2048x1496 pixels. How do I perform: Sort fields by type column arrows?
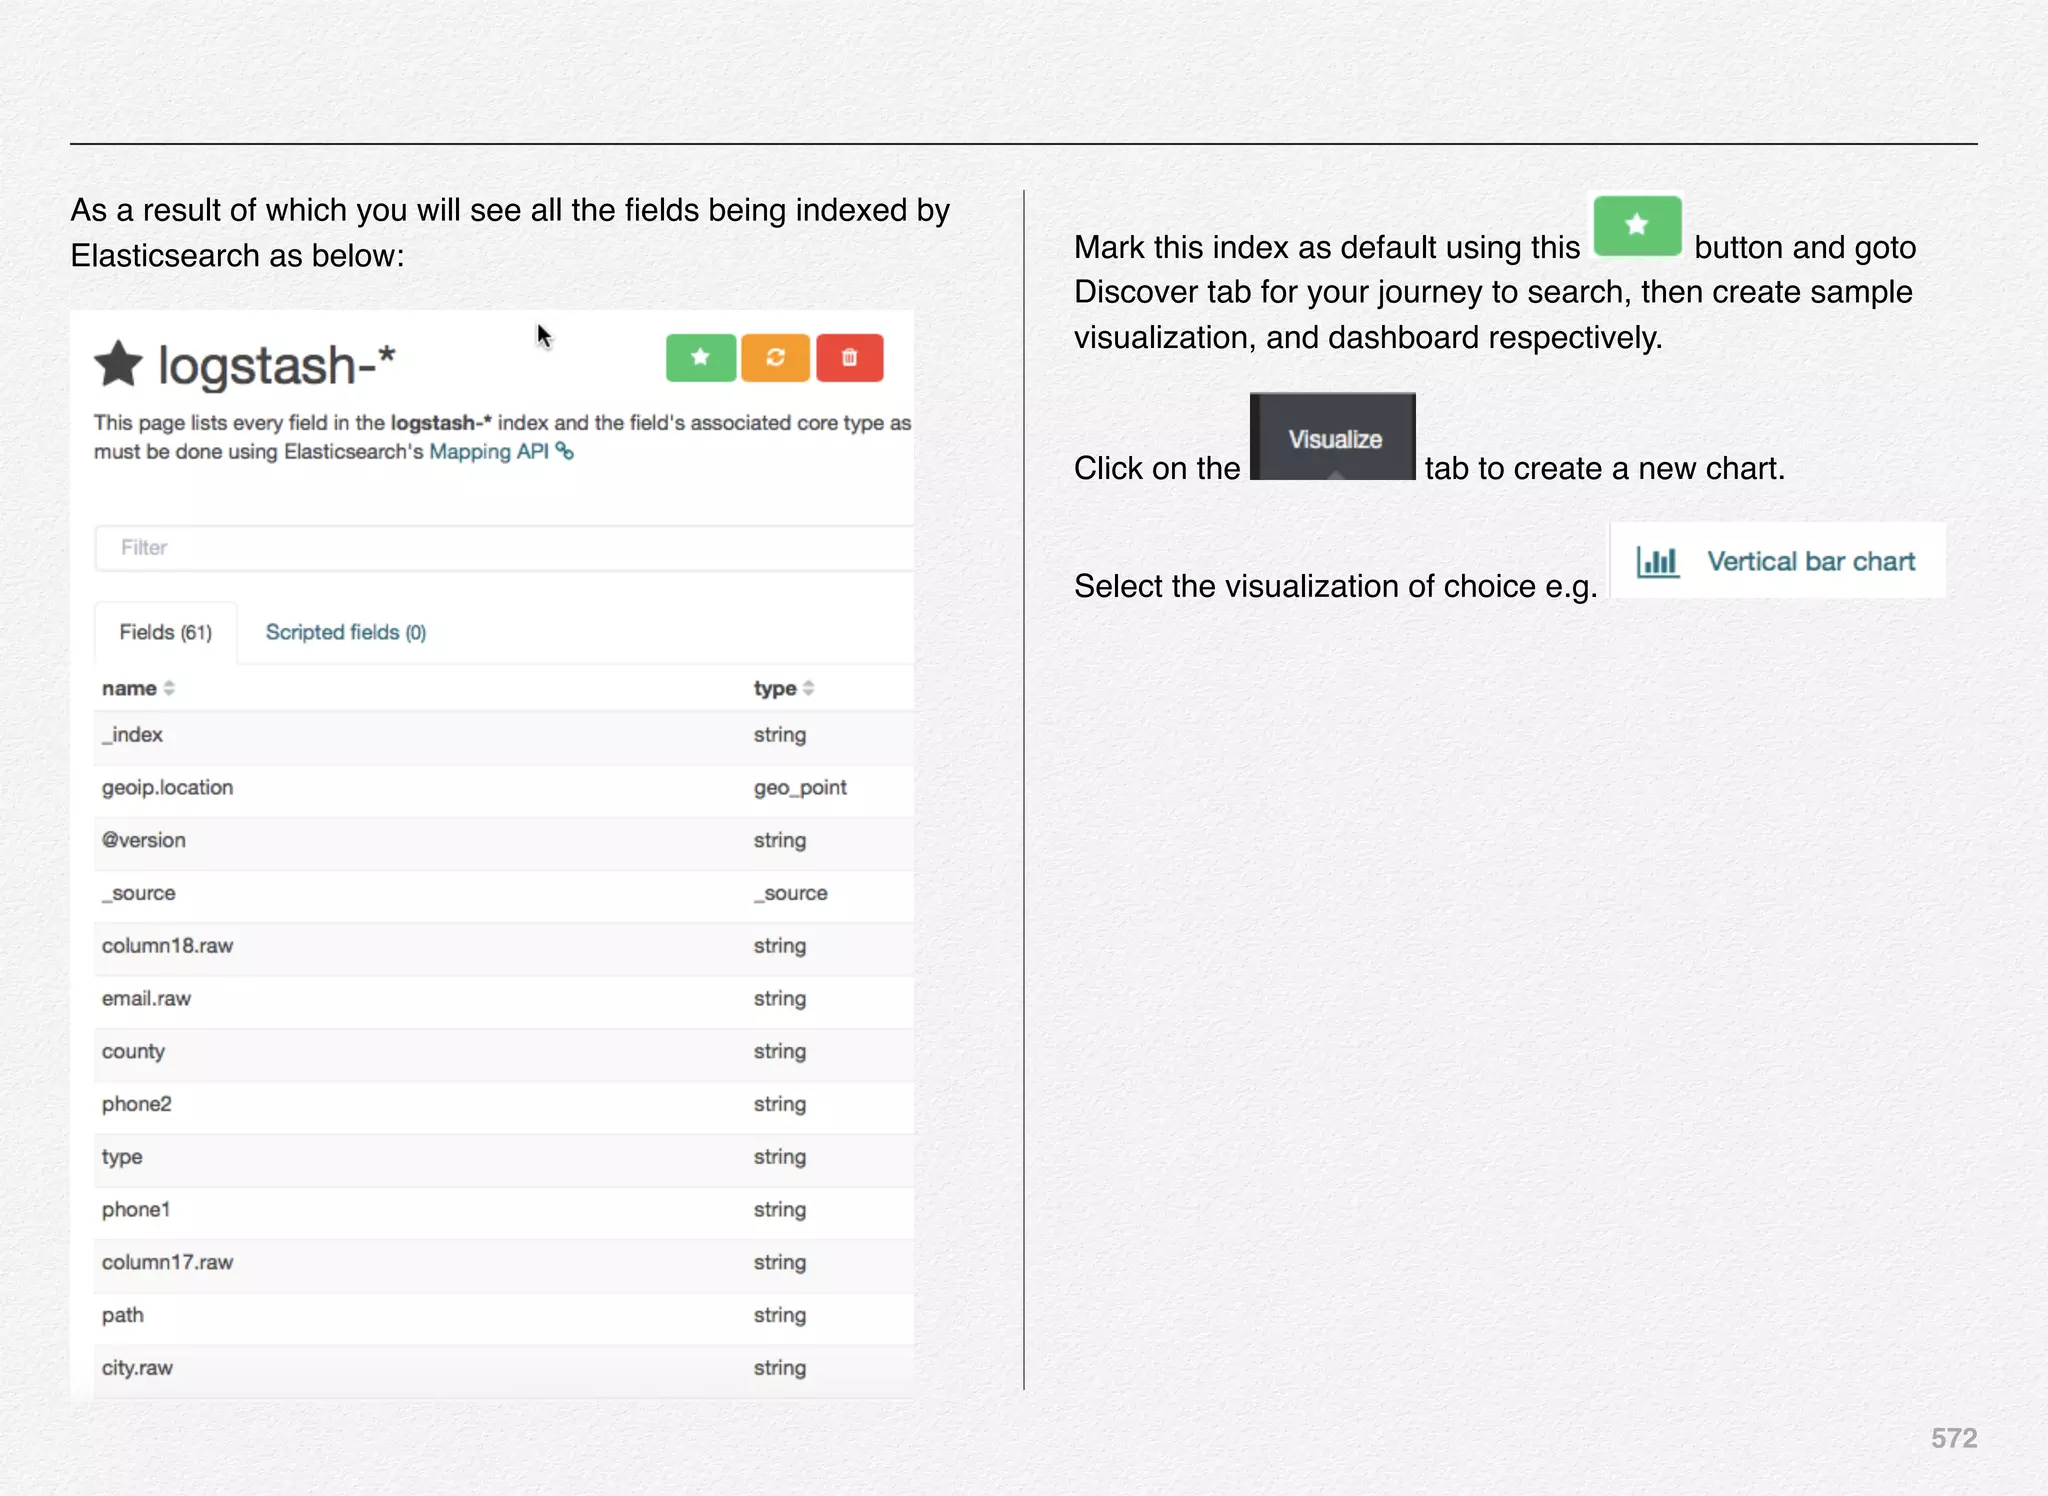809,688
